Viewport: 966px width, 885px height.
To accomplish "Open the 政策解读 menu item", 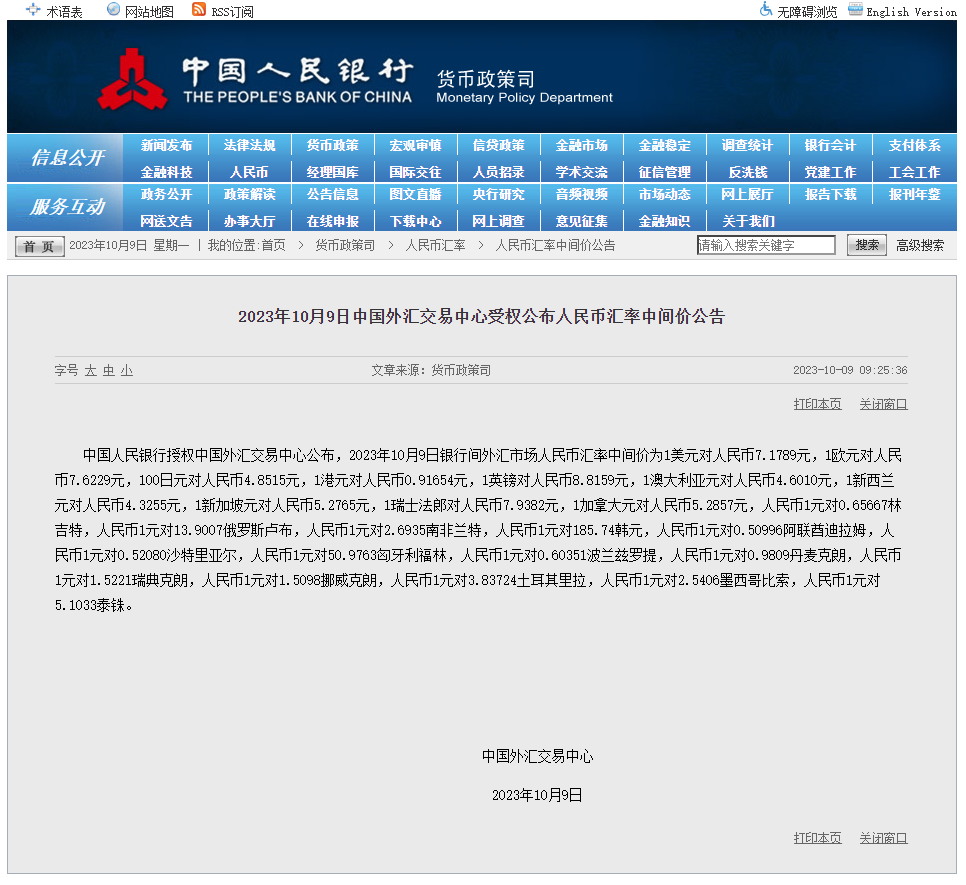I will [x=250, y=195].
